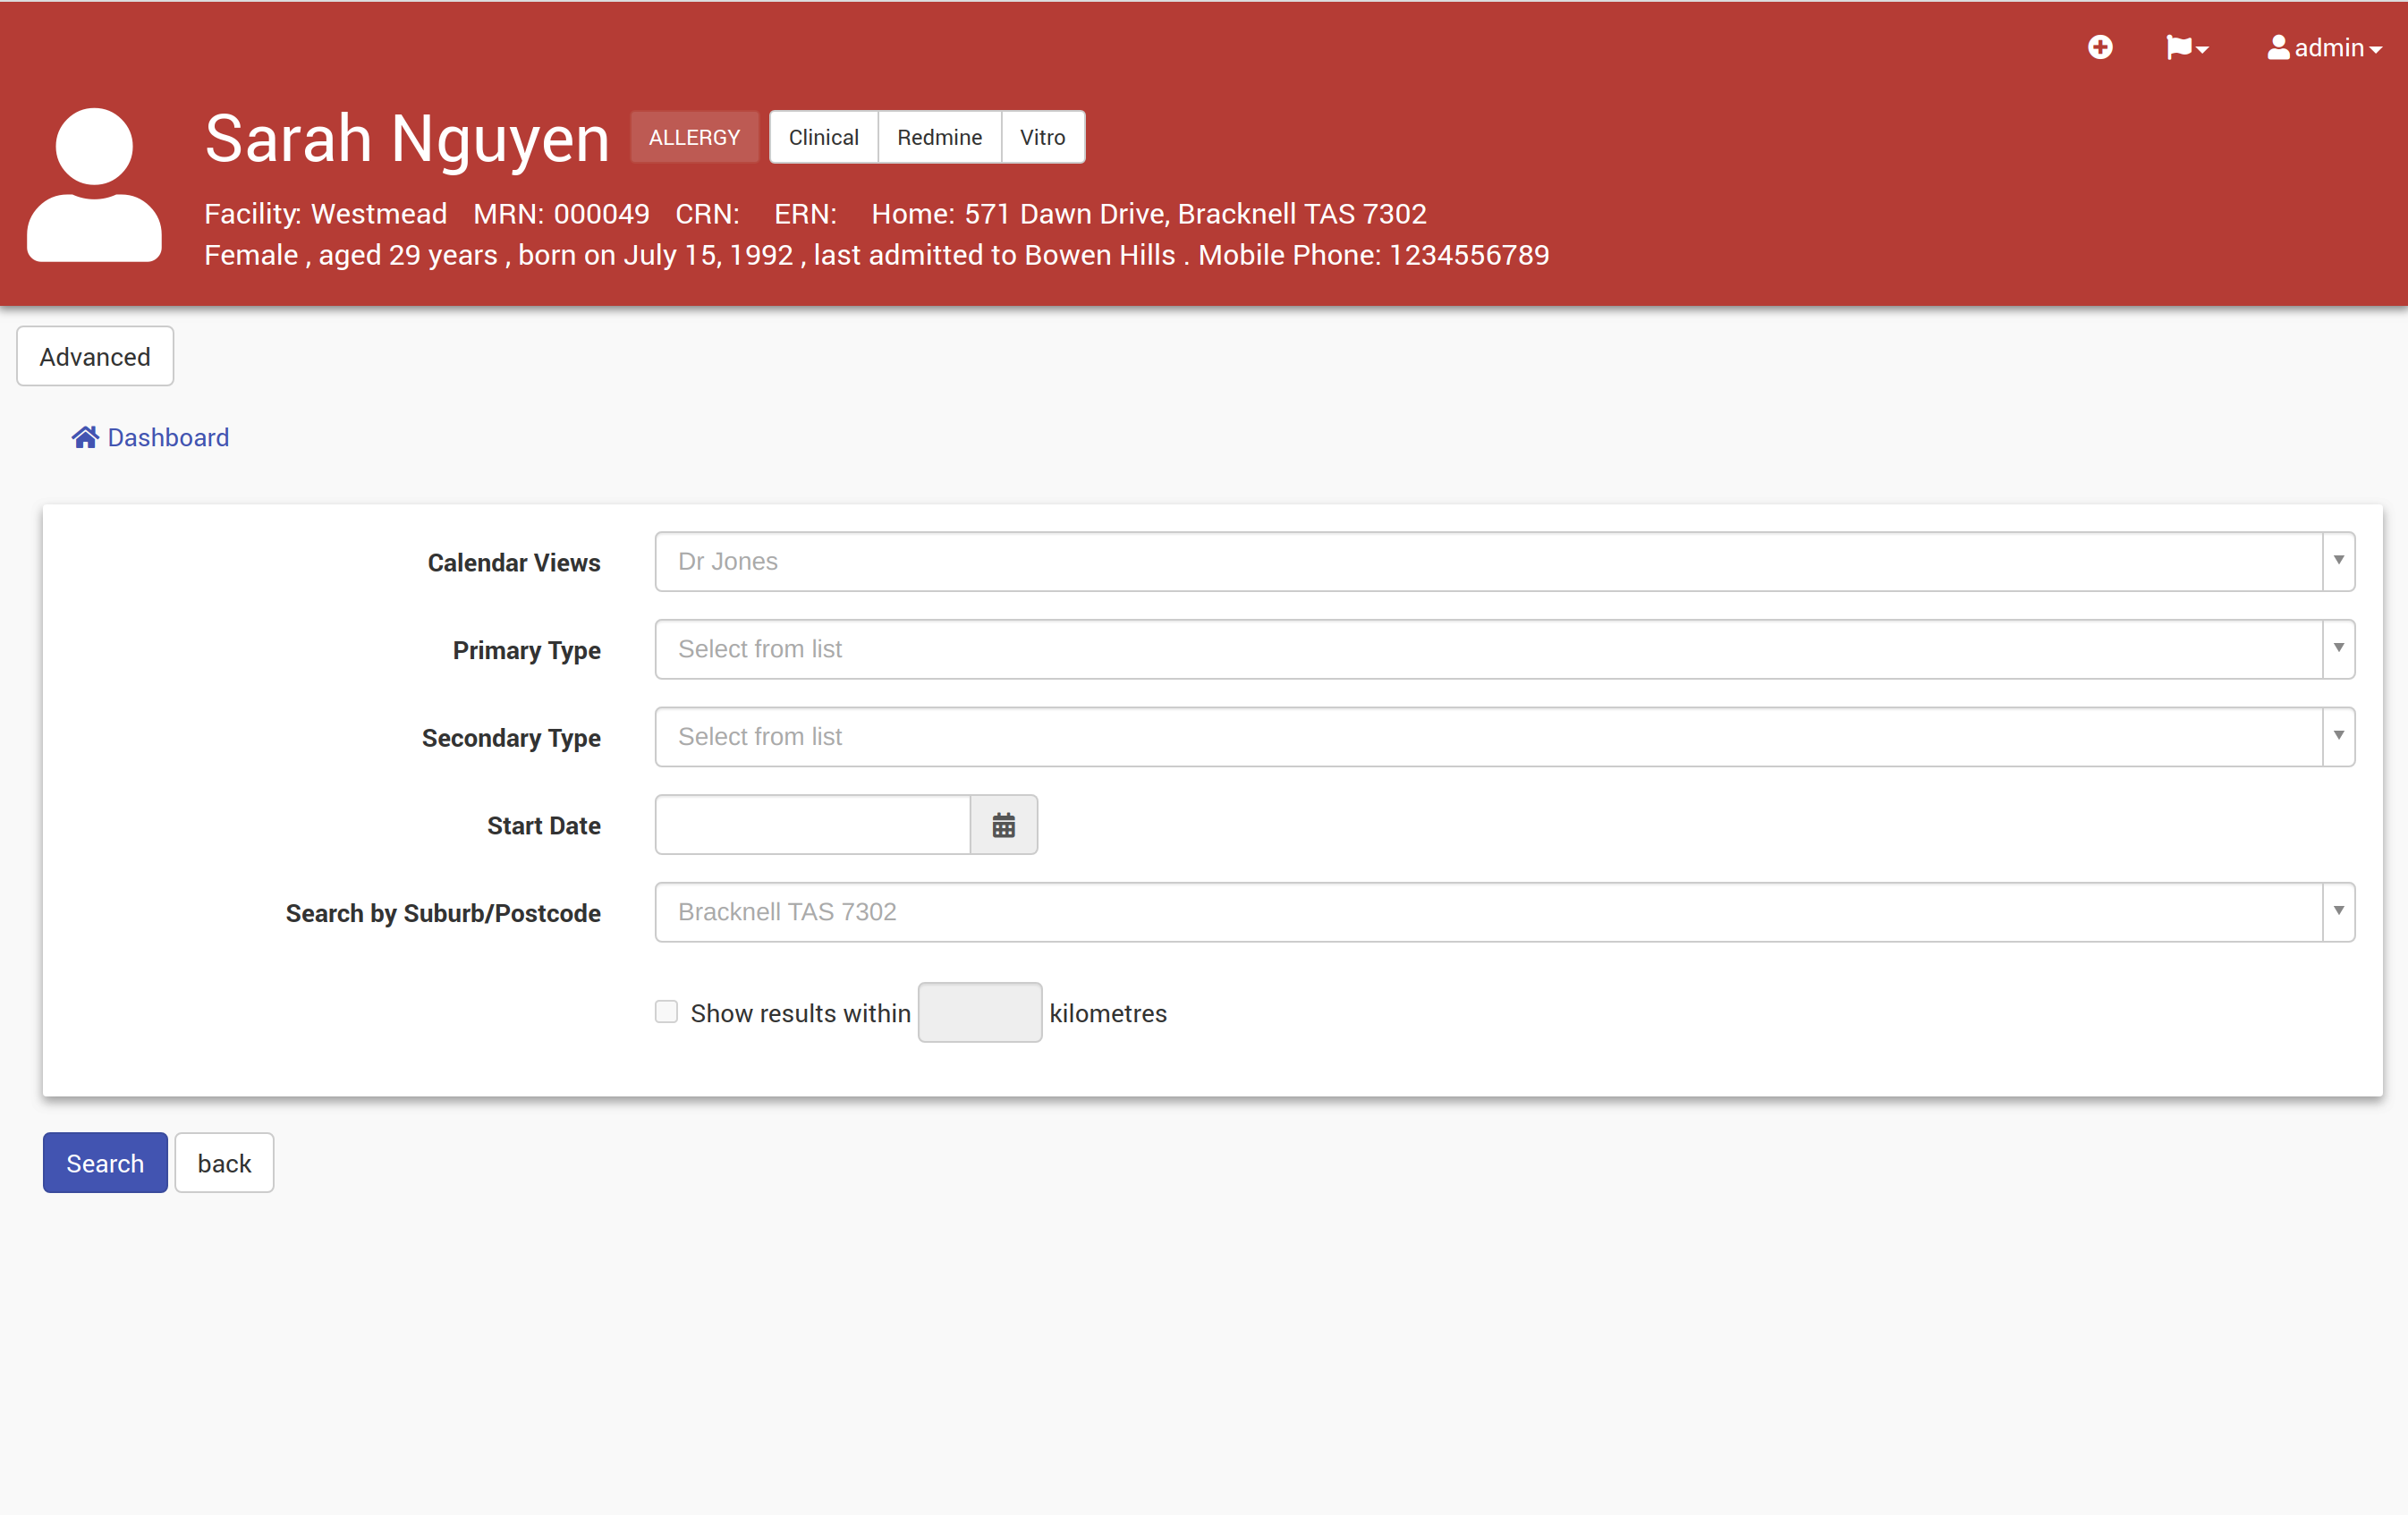Image resolution: width=2408 pixels, height=1515 pixels.
Task: Switch to the Clinical tab
Action: (823, 137)
